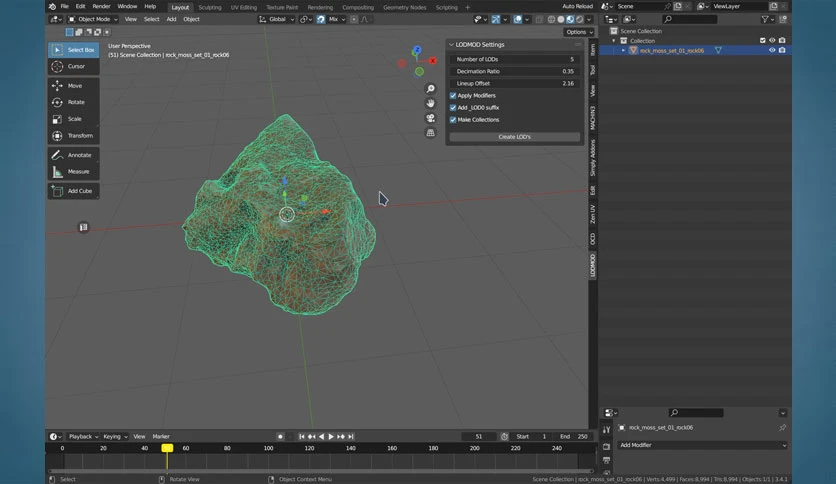Image resolution: width=836 pixels, height=484 pixels.
Task: Toggle Add _LOD0 suffix checkbox
Action: (x=453, y=108)
